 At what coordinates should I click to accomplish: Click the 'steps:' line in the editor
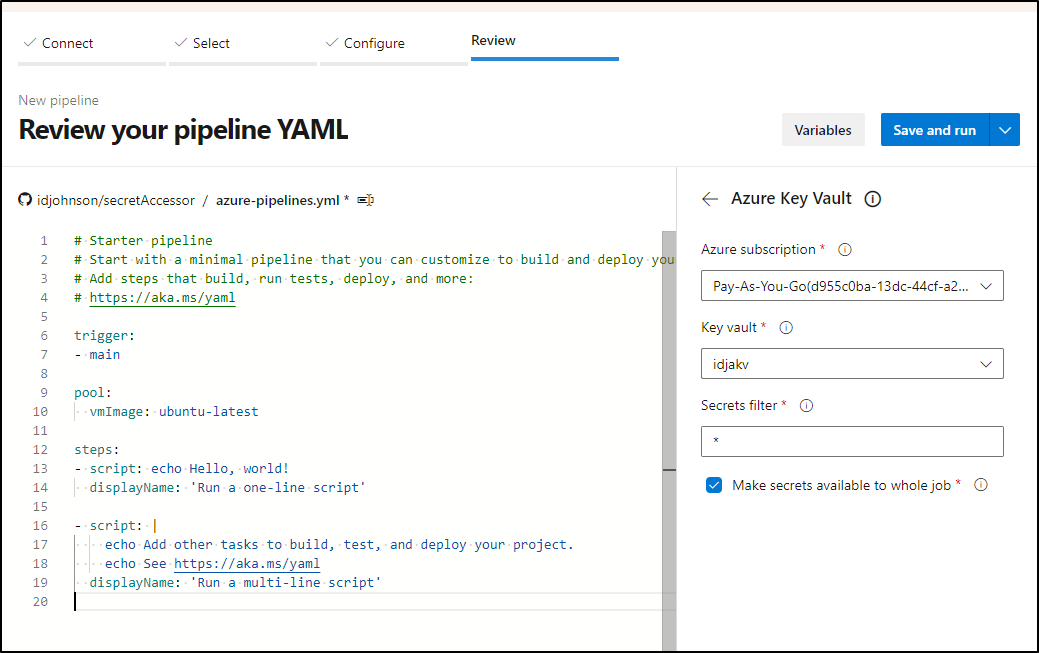pyautogui.click(x=97, y=449)
